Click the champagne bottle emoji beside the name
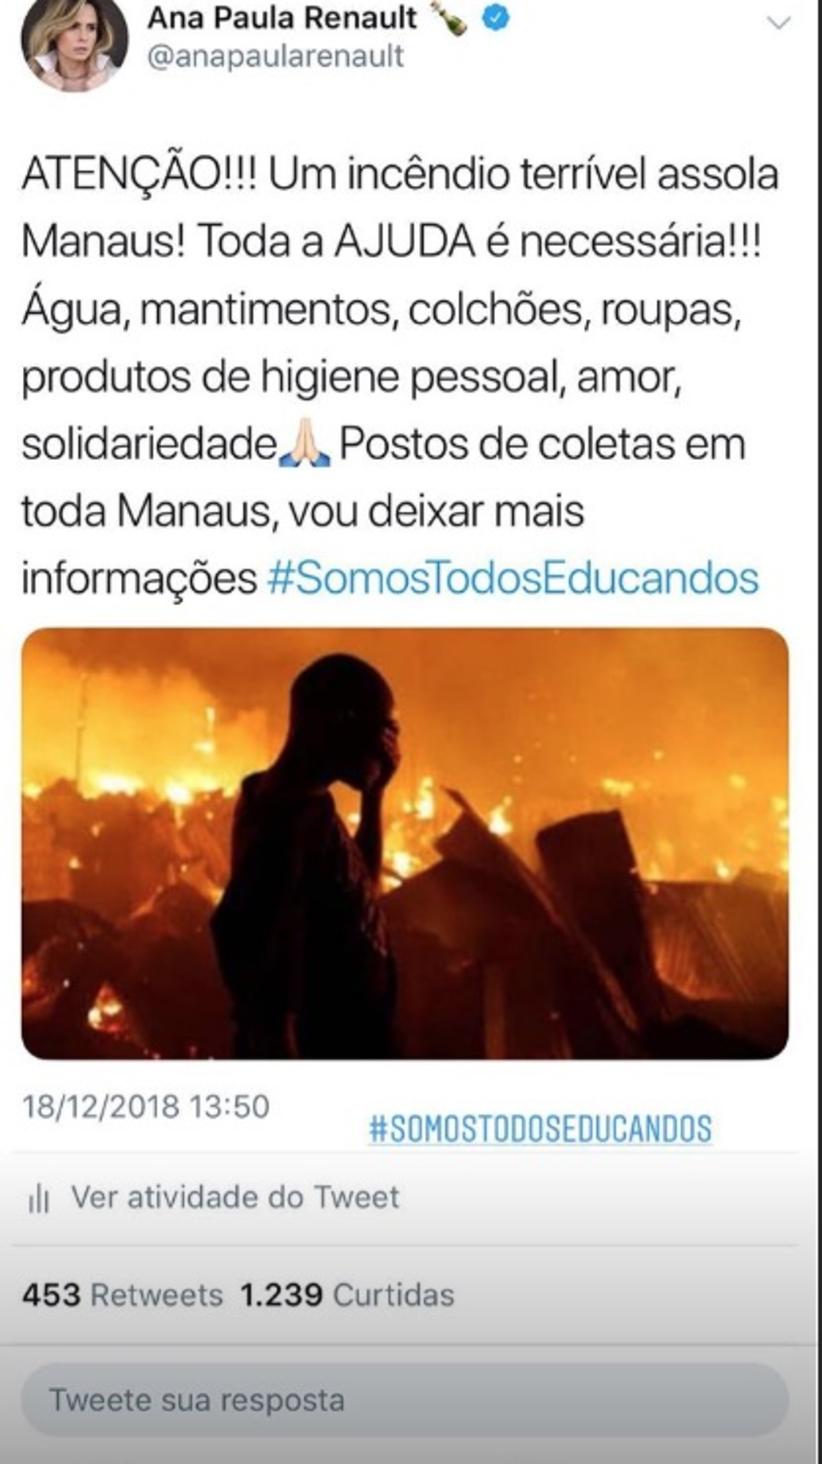 coord(449,17)
